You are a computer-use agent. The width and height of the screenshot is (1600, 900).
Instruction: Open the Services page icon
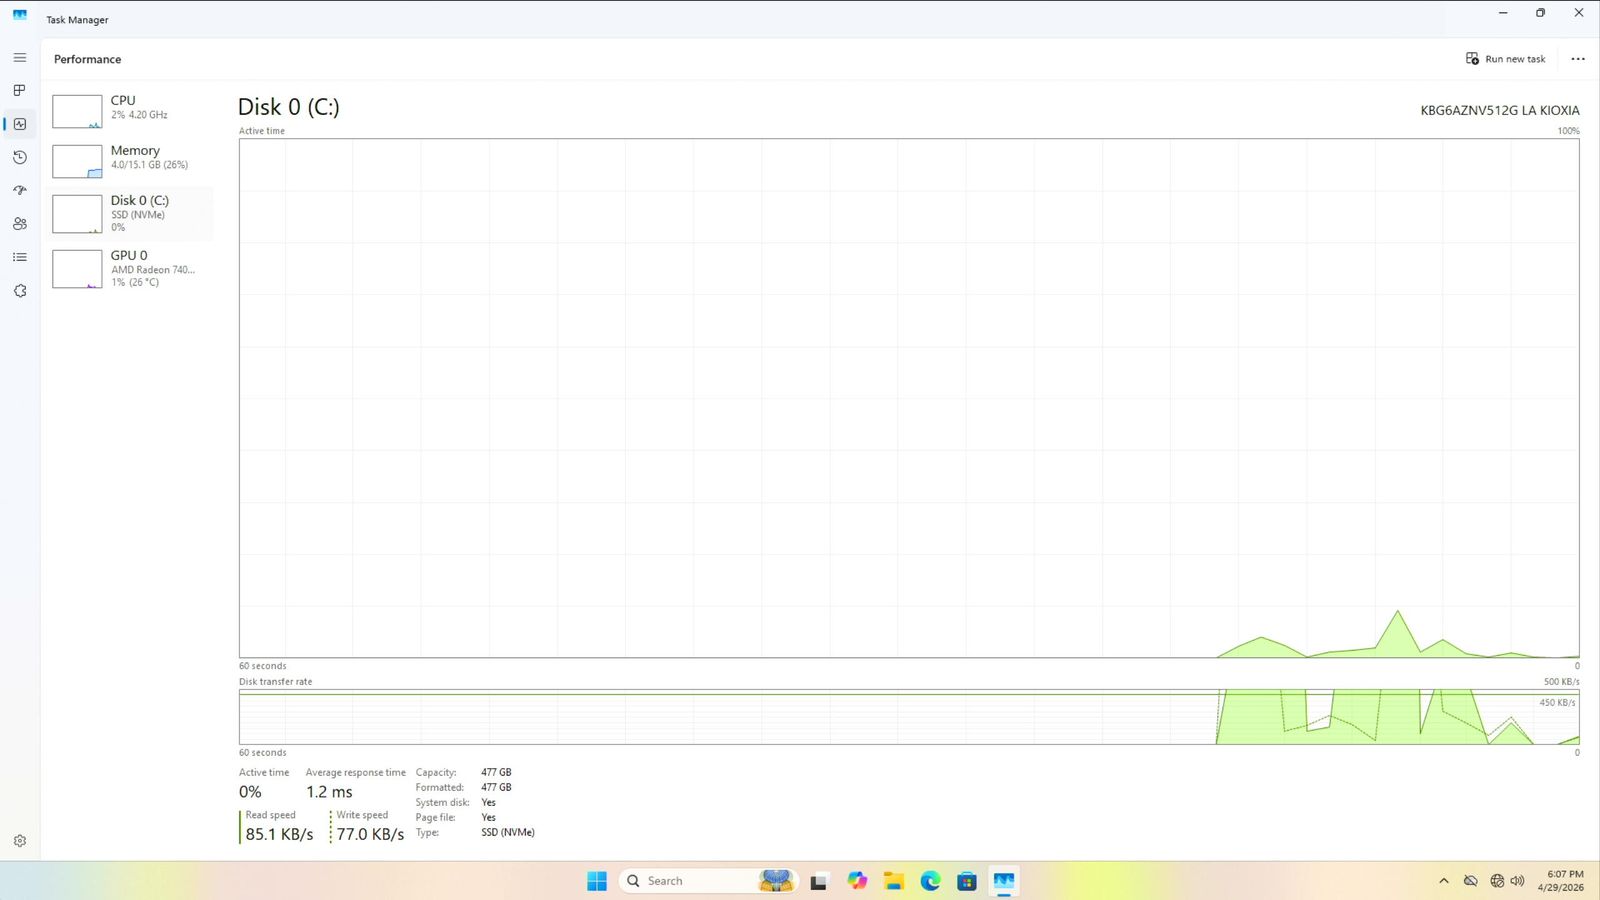point(20,291)
